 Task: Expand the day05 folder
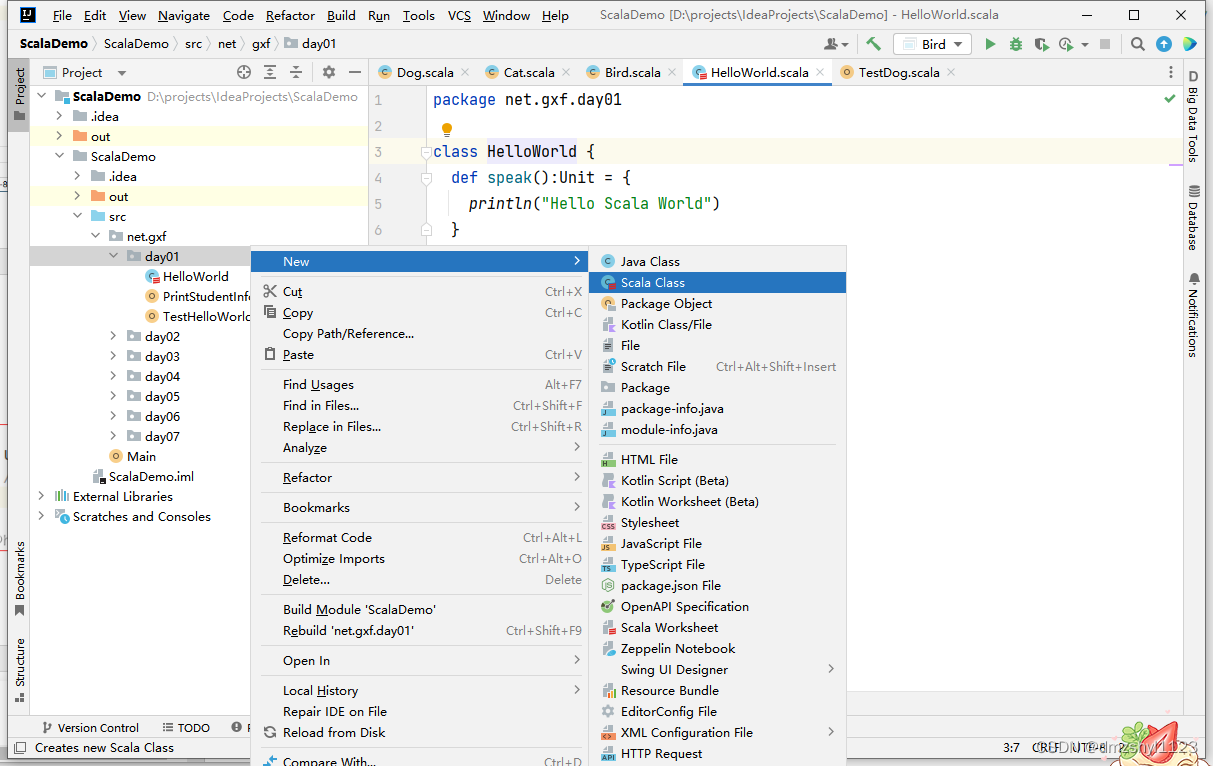114,396
